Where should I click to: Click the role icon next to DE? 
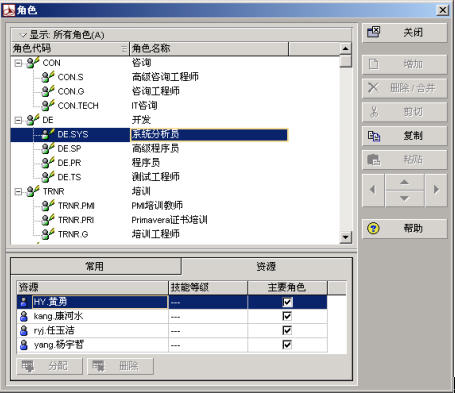click(33, 120)
